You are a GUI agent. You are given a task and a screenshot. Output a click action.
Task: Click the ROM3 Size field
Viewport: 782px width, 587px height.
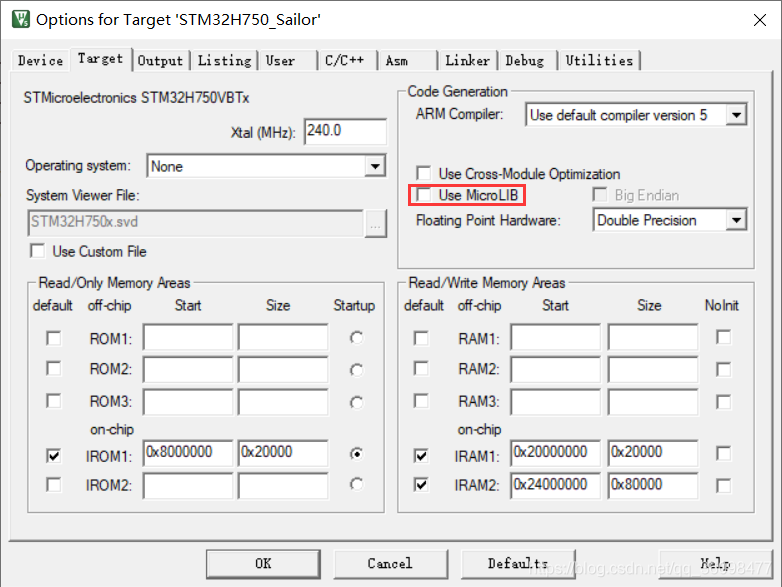(283, 402)
